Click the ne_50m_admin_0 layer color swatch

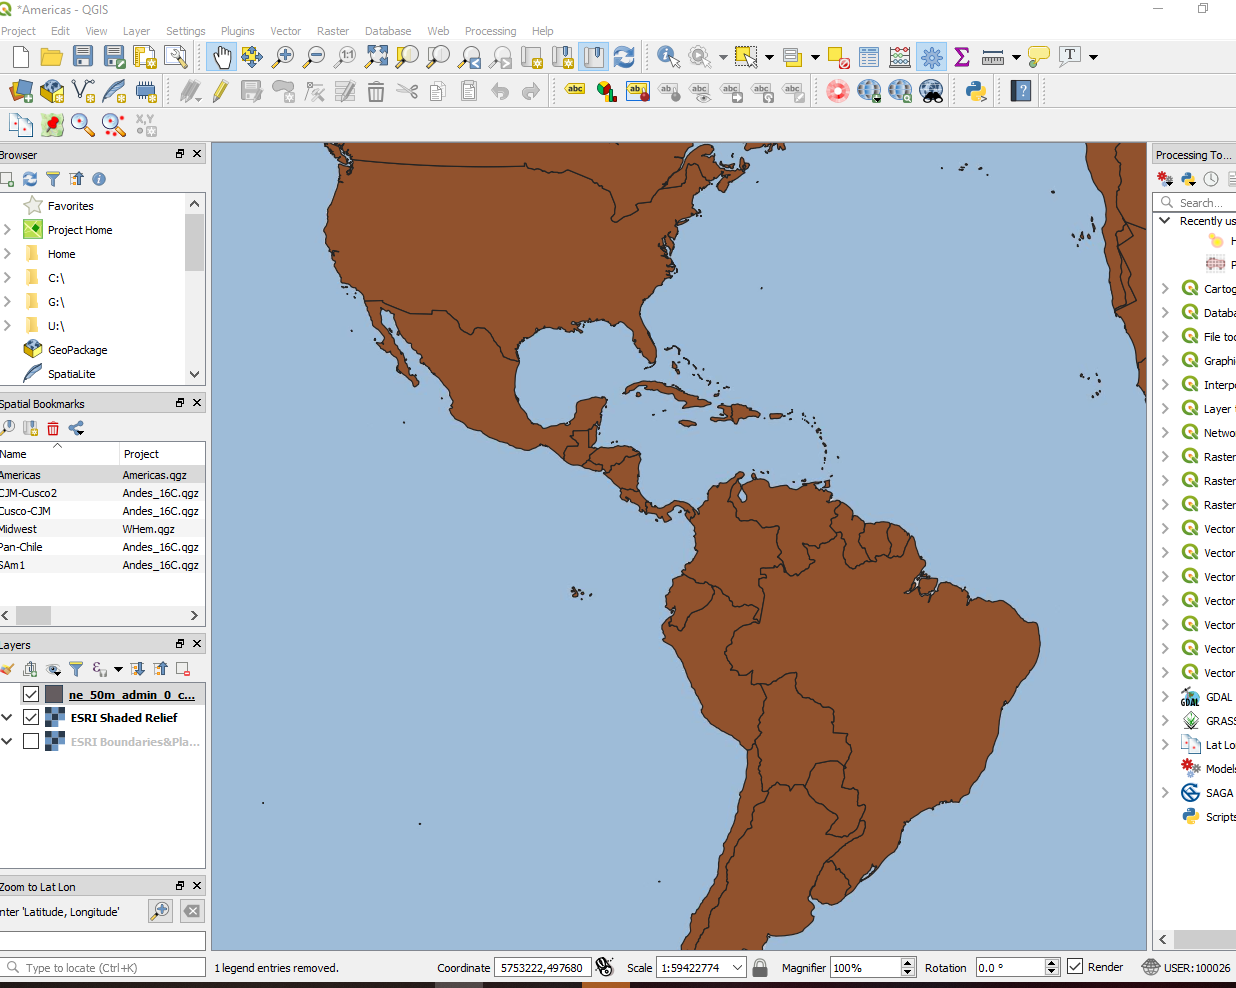[x=54, y=694]
